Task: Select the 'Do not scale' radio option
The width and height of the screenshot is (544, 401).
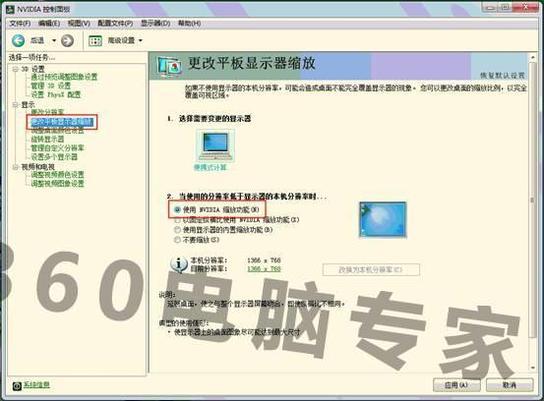Action: [177, 240]
